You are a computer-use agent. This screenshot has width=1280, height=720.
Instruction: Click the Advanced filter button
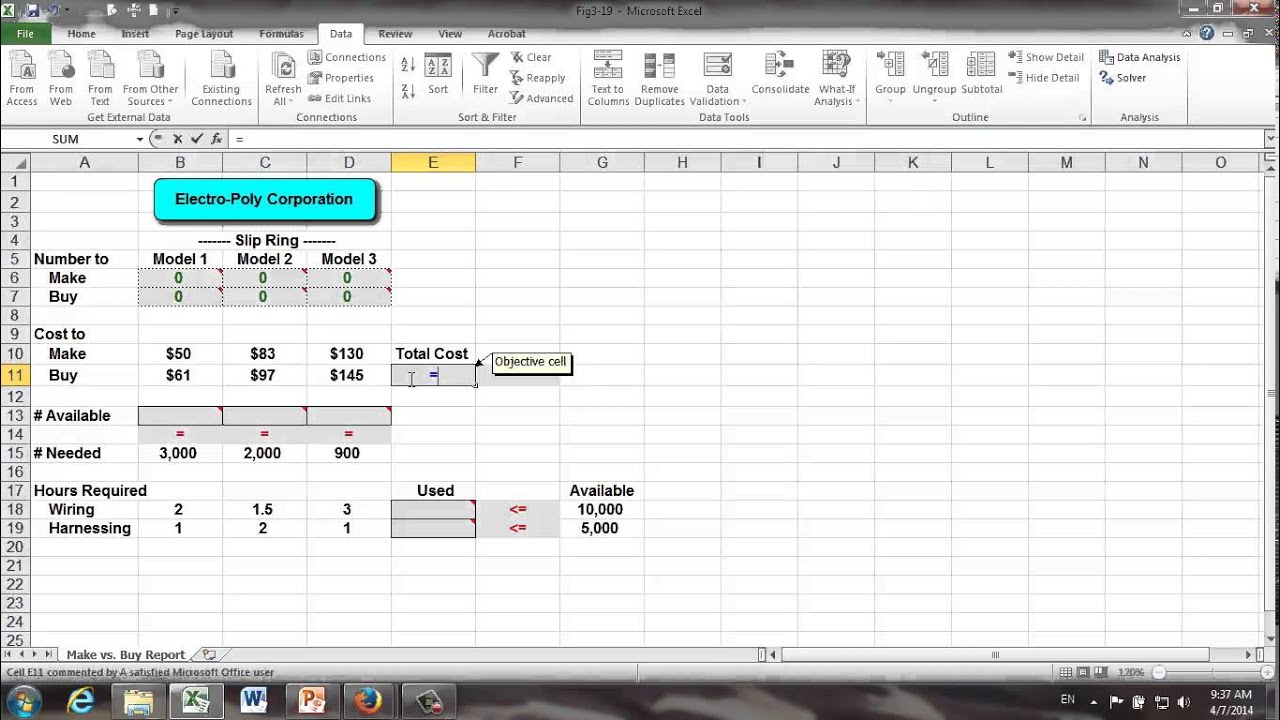tap(542, 98)
